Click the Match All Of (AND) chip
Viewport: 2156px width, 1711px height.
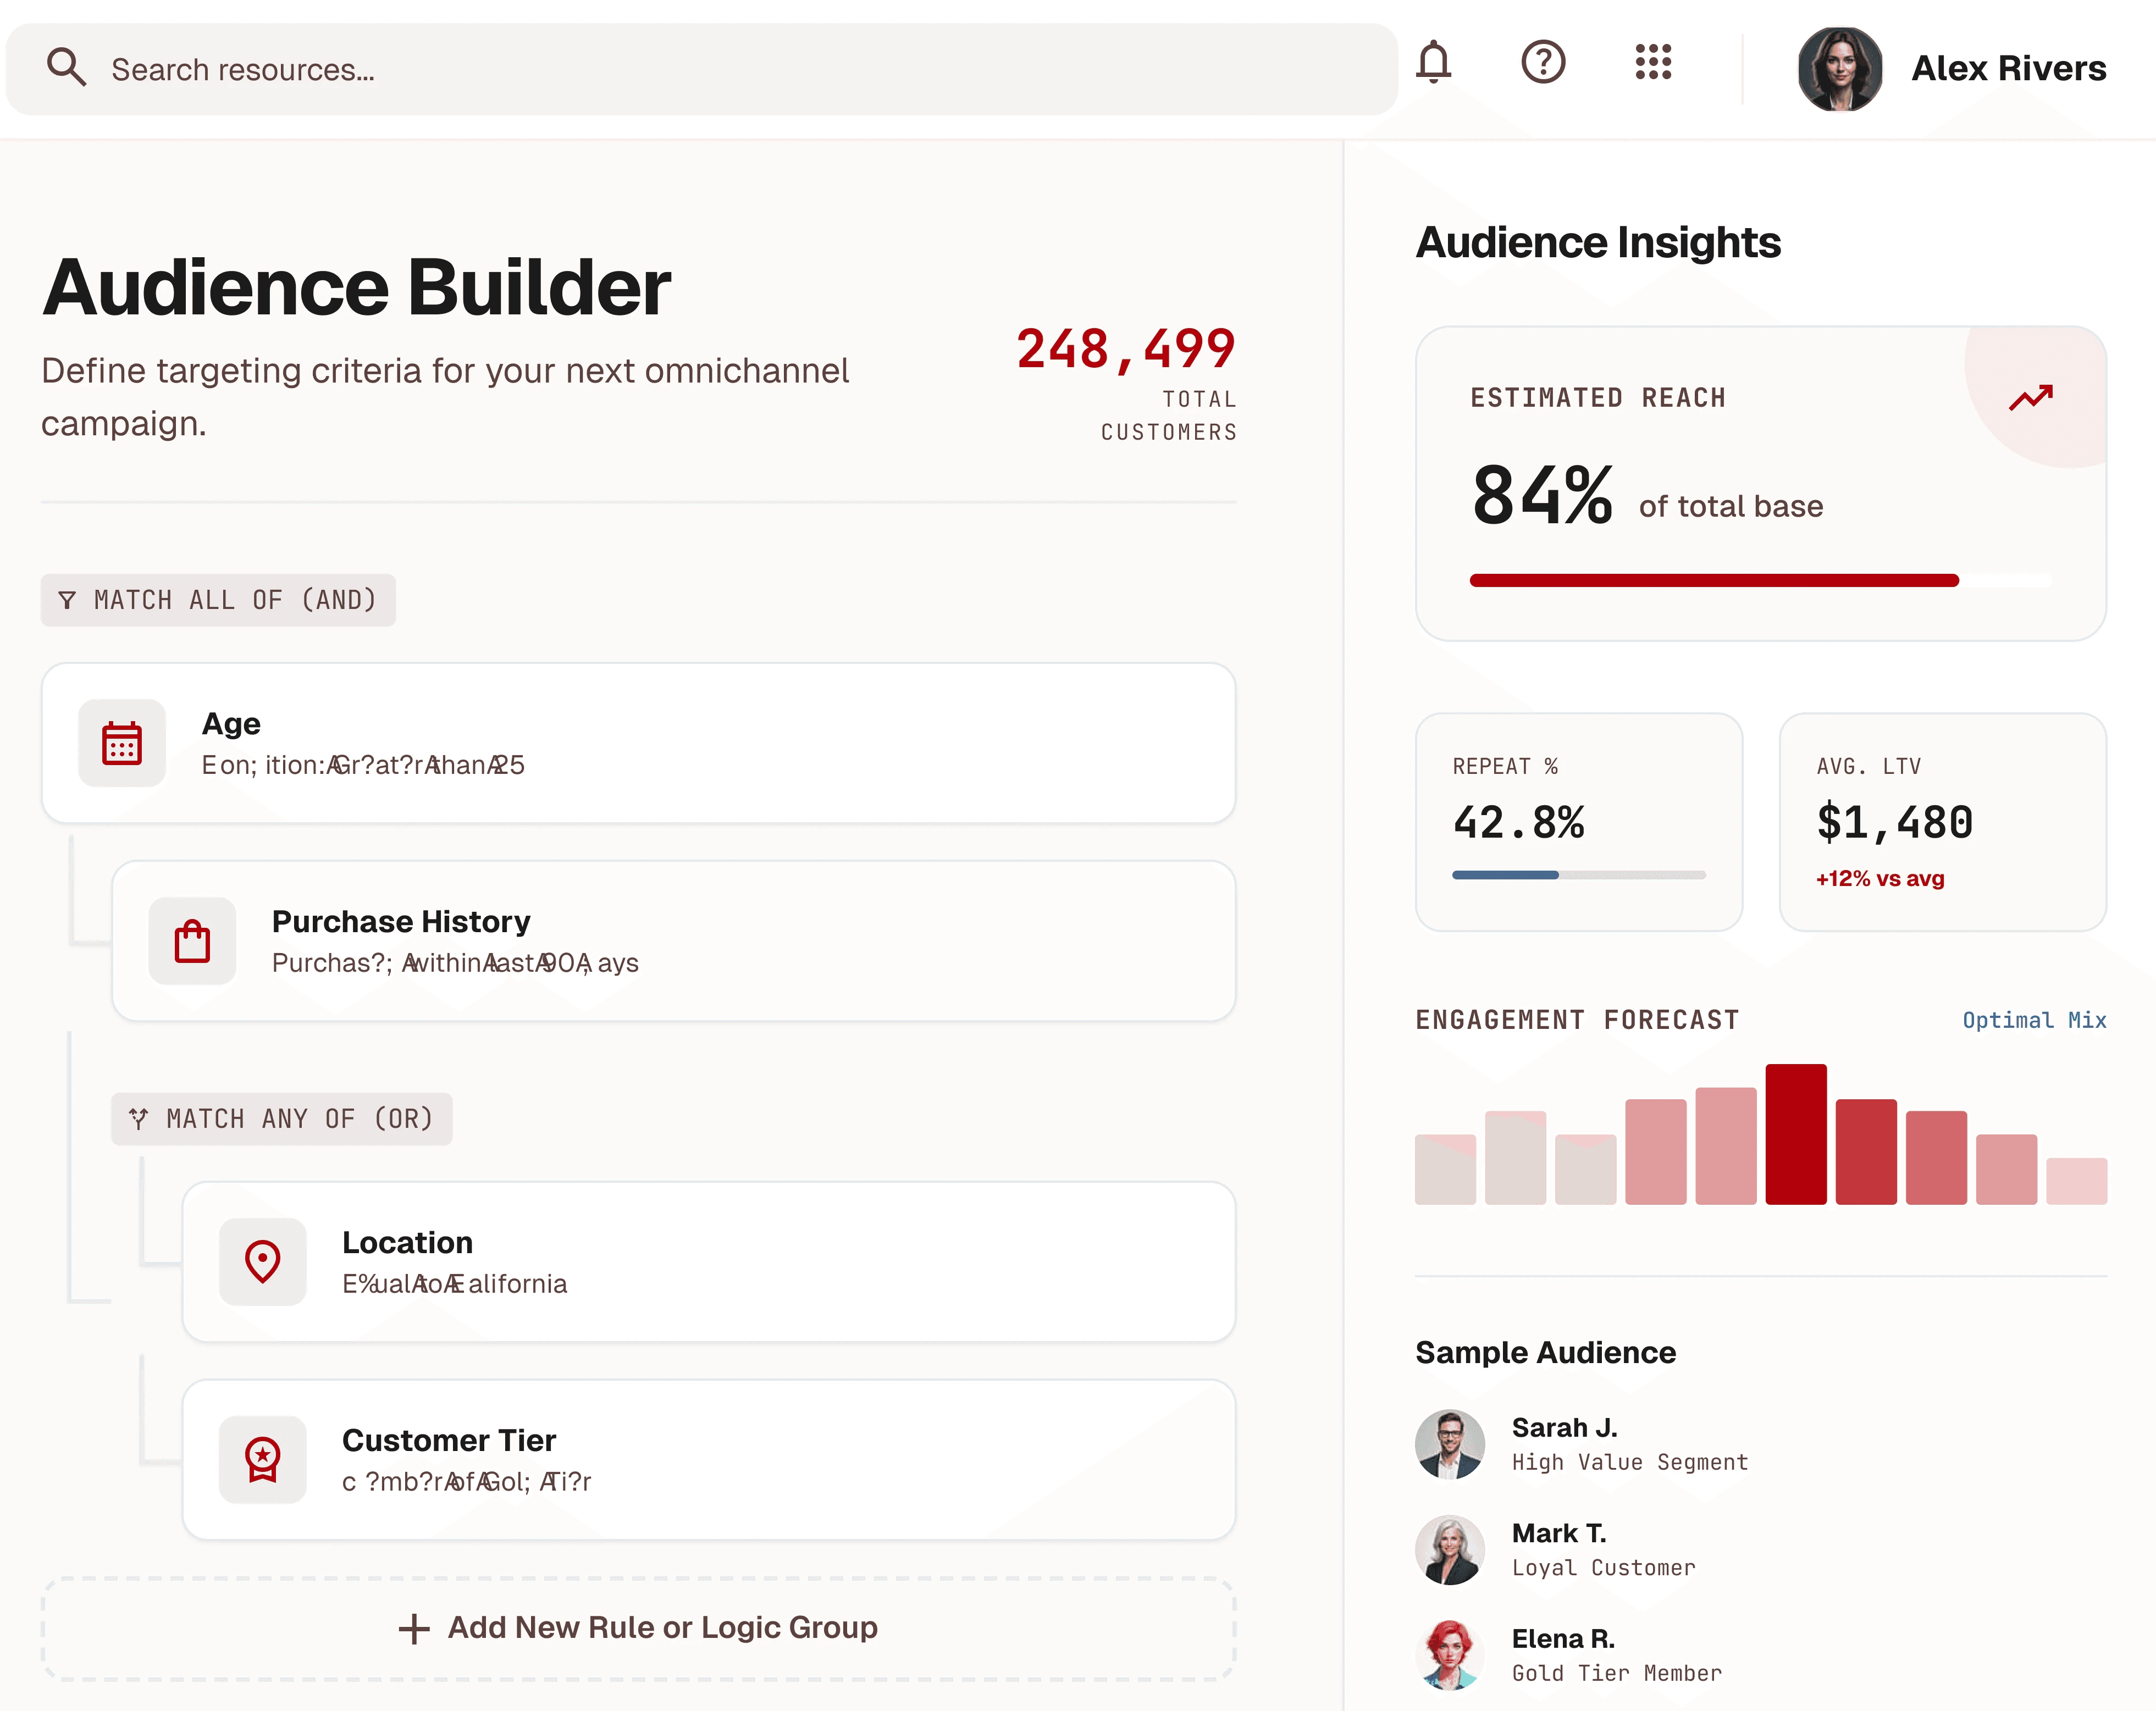pos(218,600)
